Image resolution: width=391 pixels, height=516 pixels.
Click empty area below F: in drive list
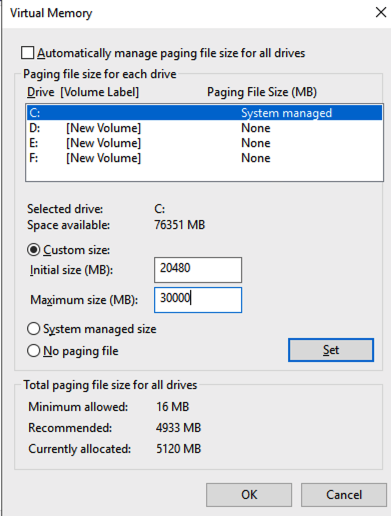click(x=204, y=173)
